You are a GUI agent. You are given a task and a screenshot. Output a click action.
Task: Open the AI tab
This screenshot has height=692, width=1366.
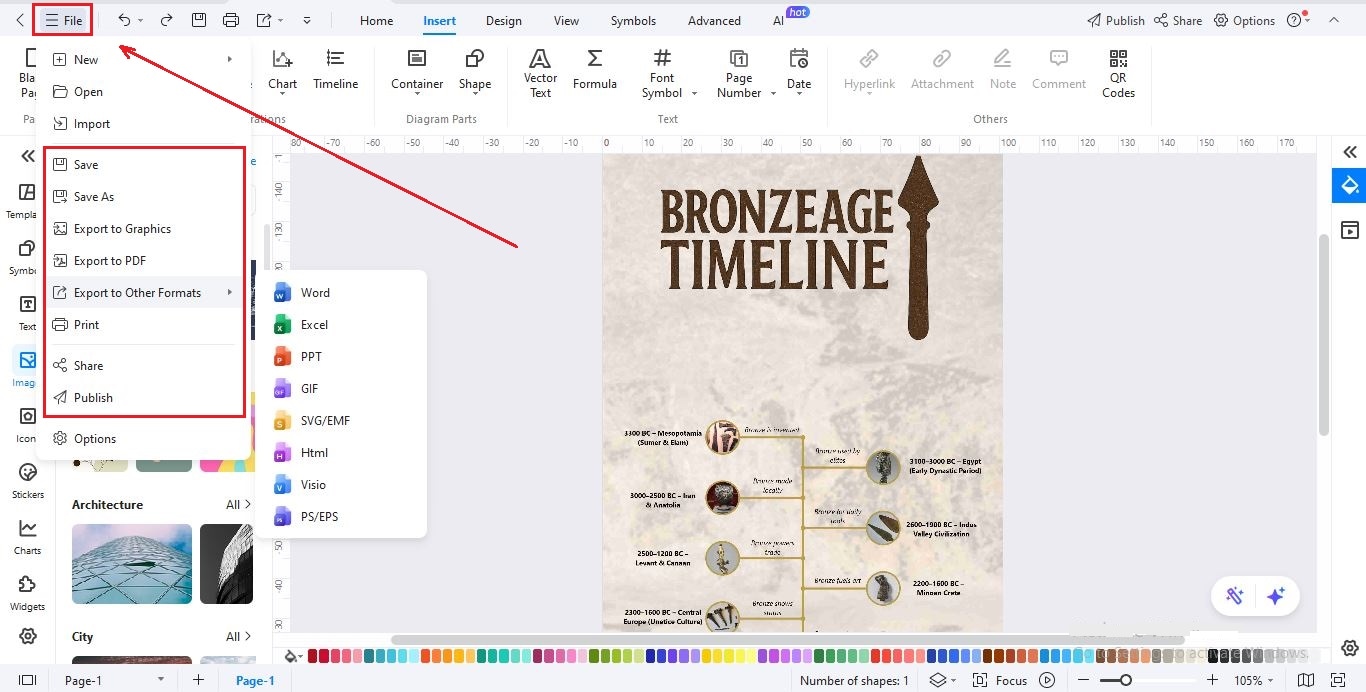tap(778, 20)
